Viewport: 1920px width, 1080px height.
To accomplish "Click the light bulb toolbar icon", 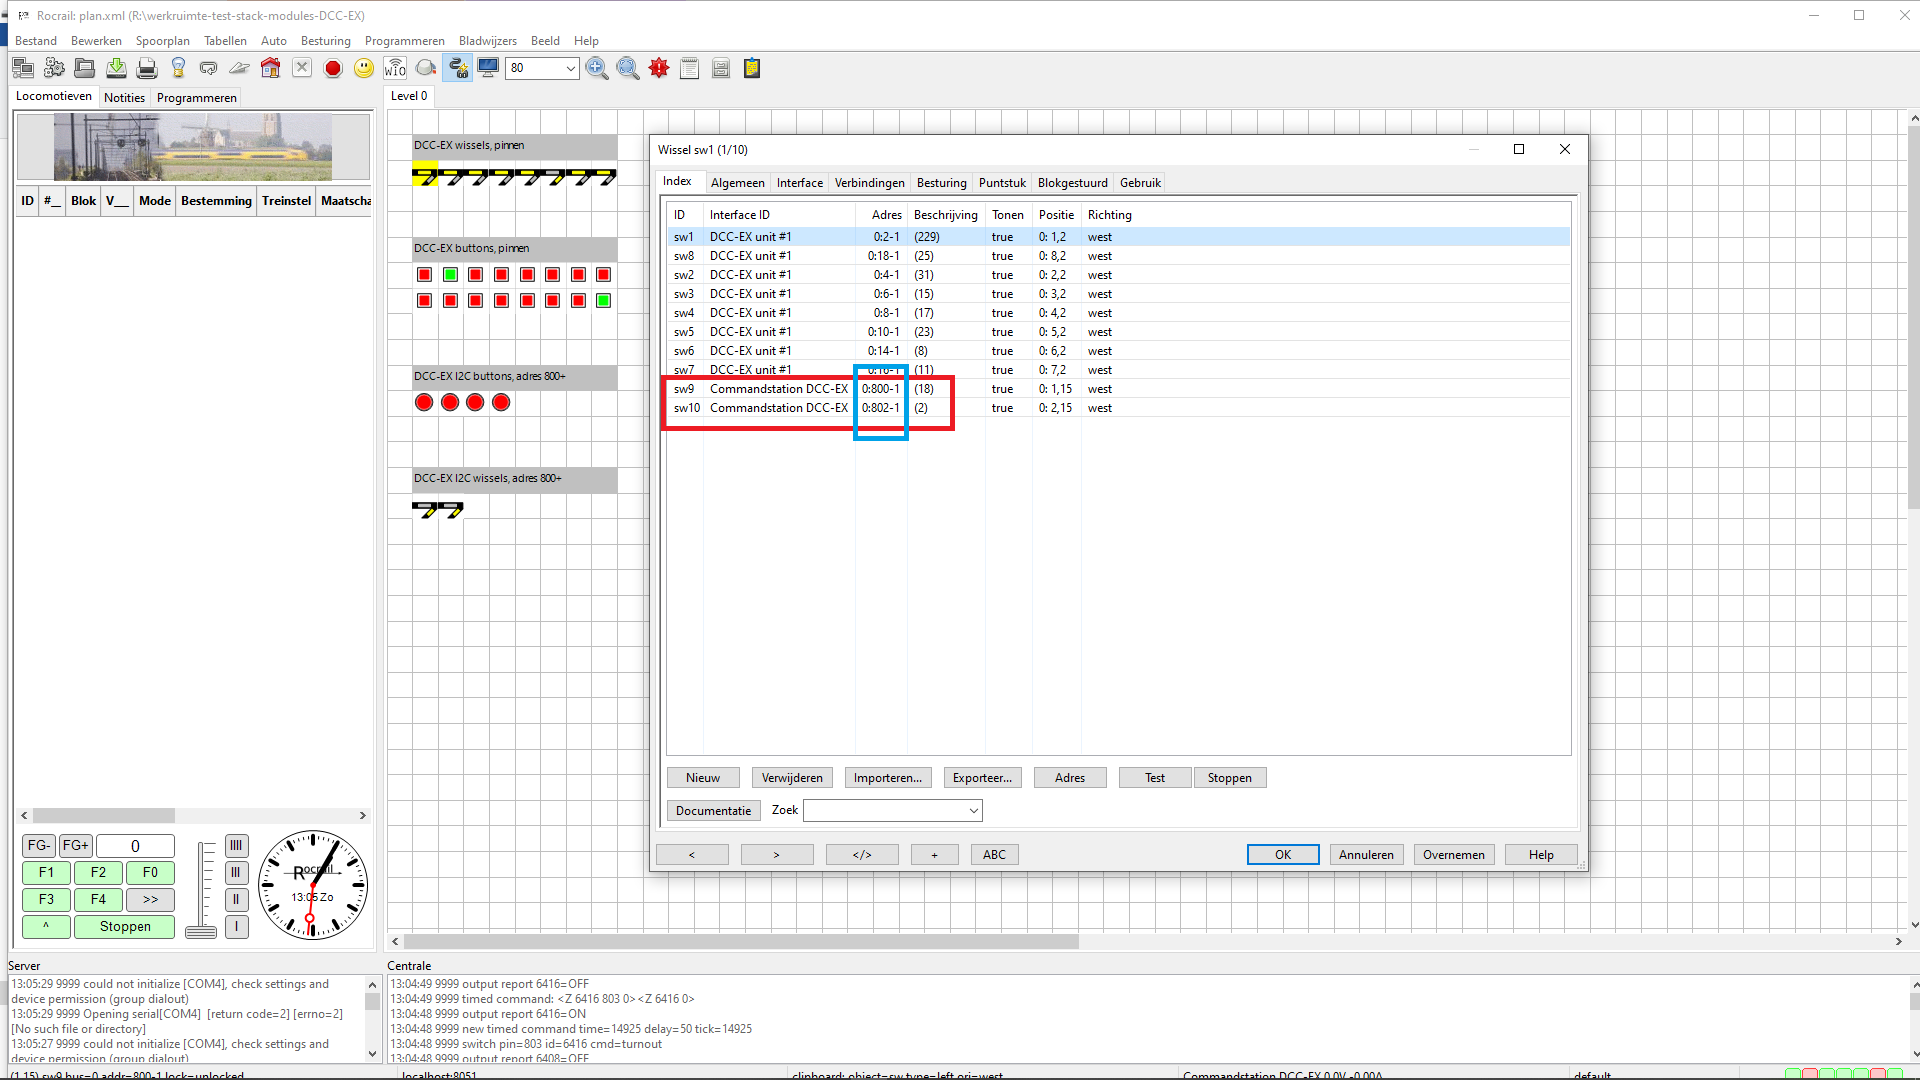I will coord(178,68).
